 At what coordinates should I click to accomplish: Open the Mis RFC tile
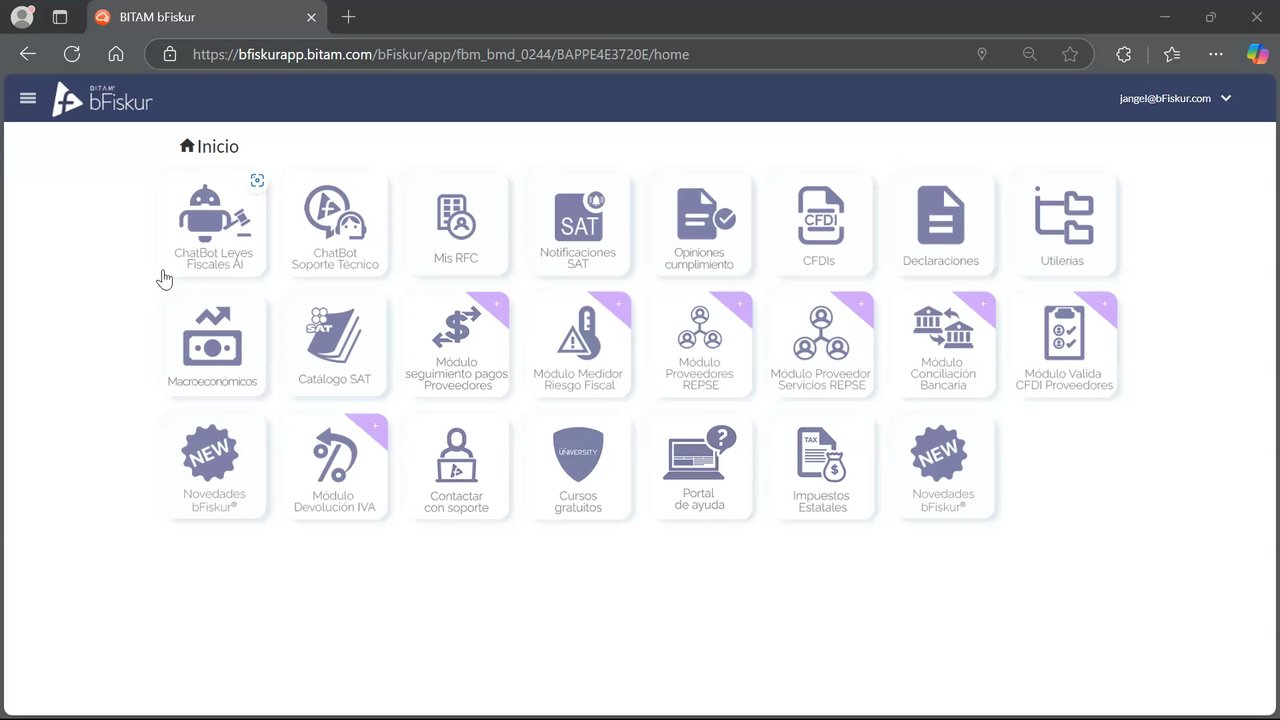coord(456,226)
